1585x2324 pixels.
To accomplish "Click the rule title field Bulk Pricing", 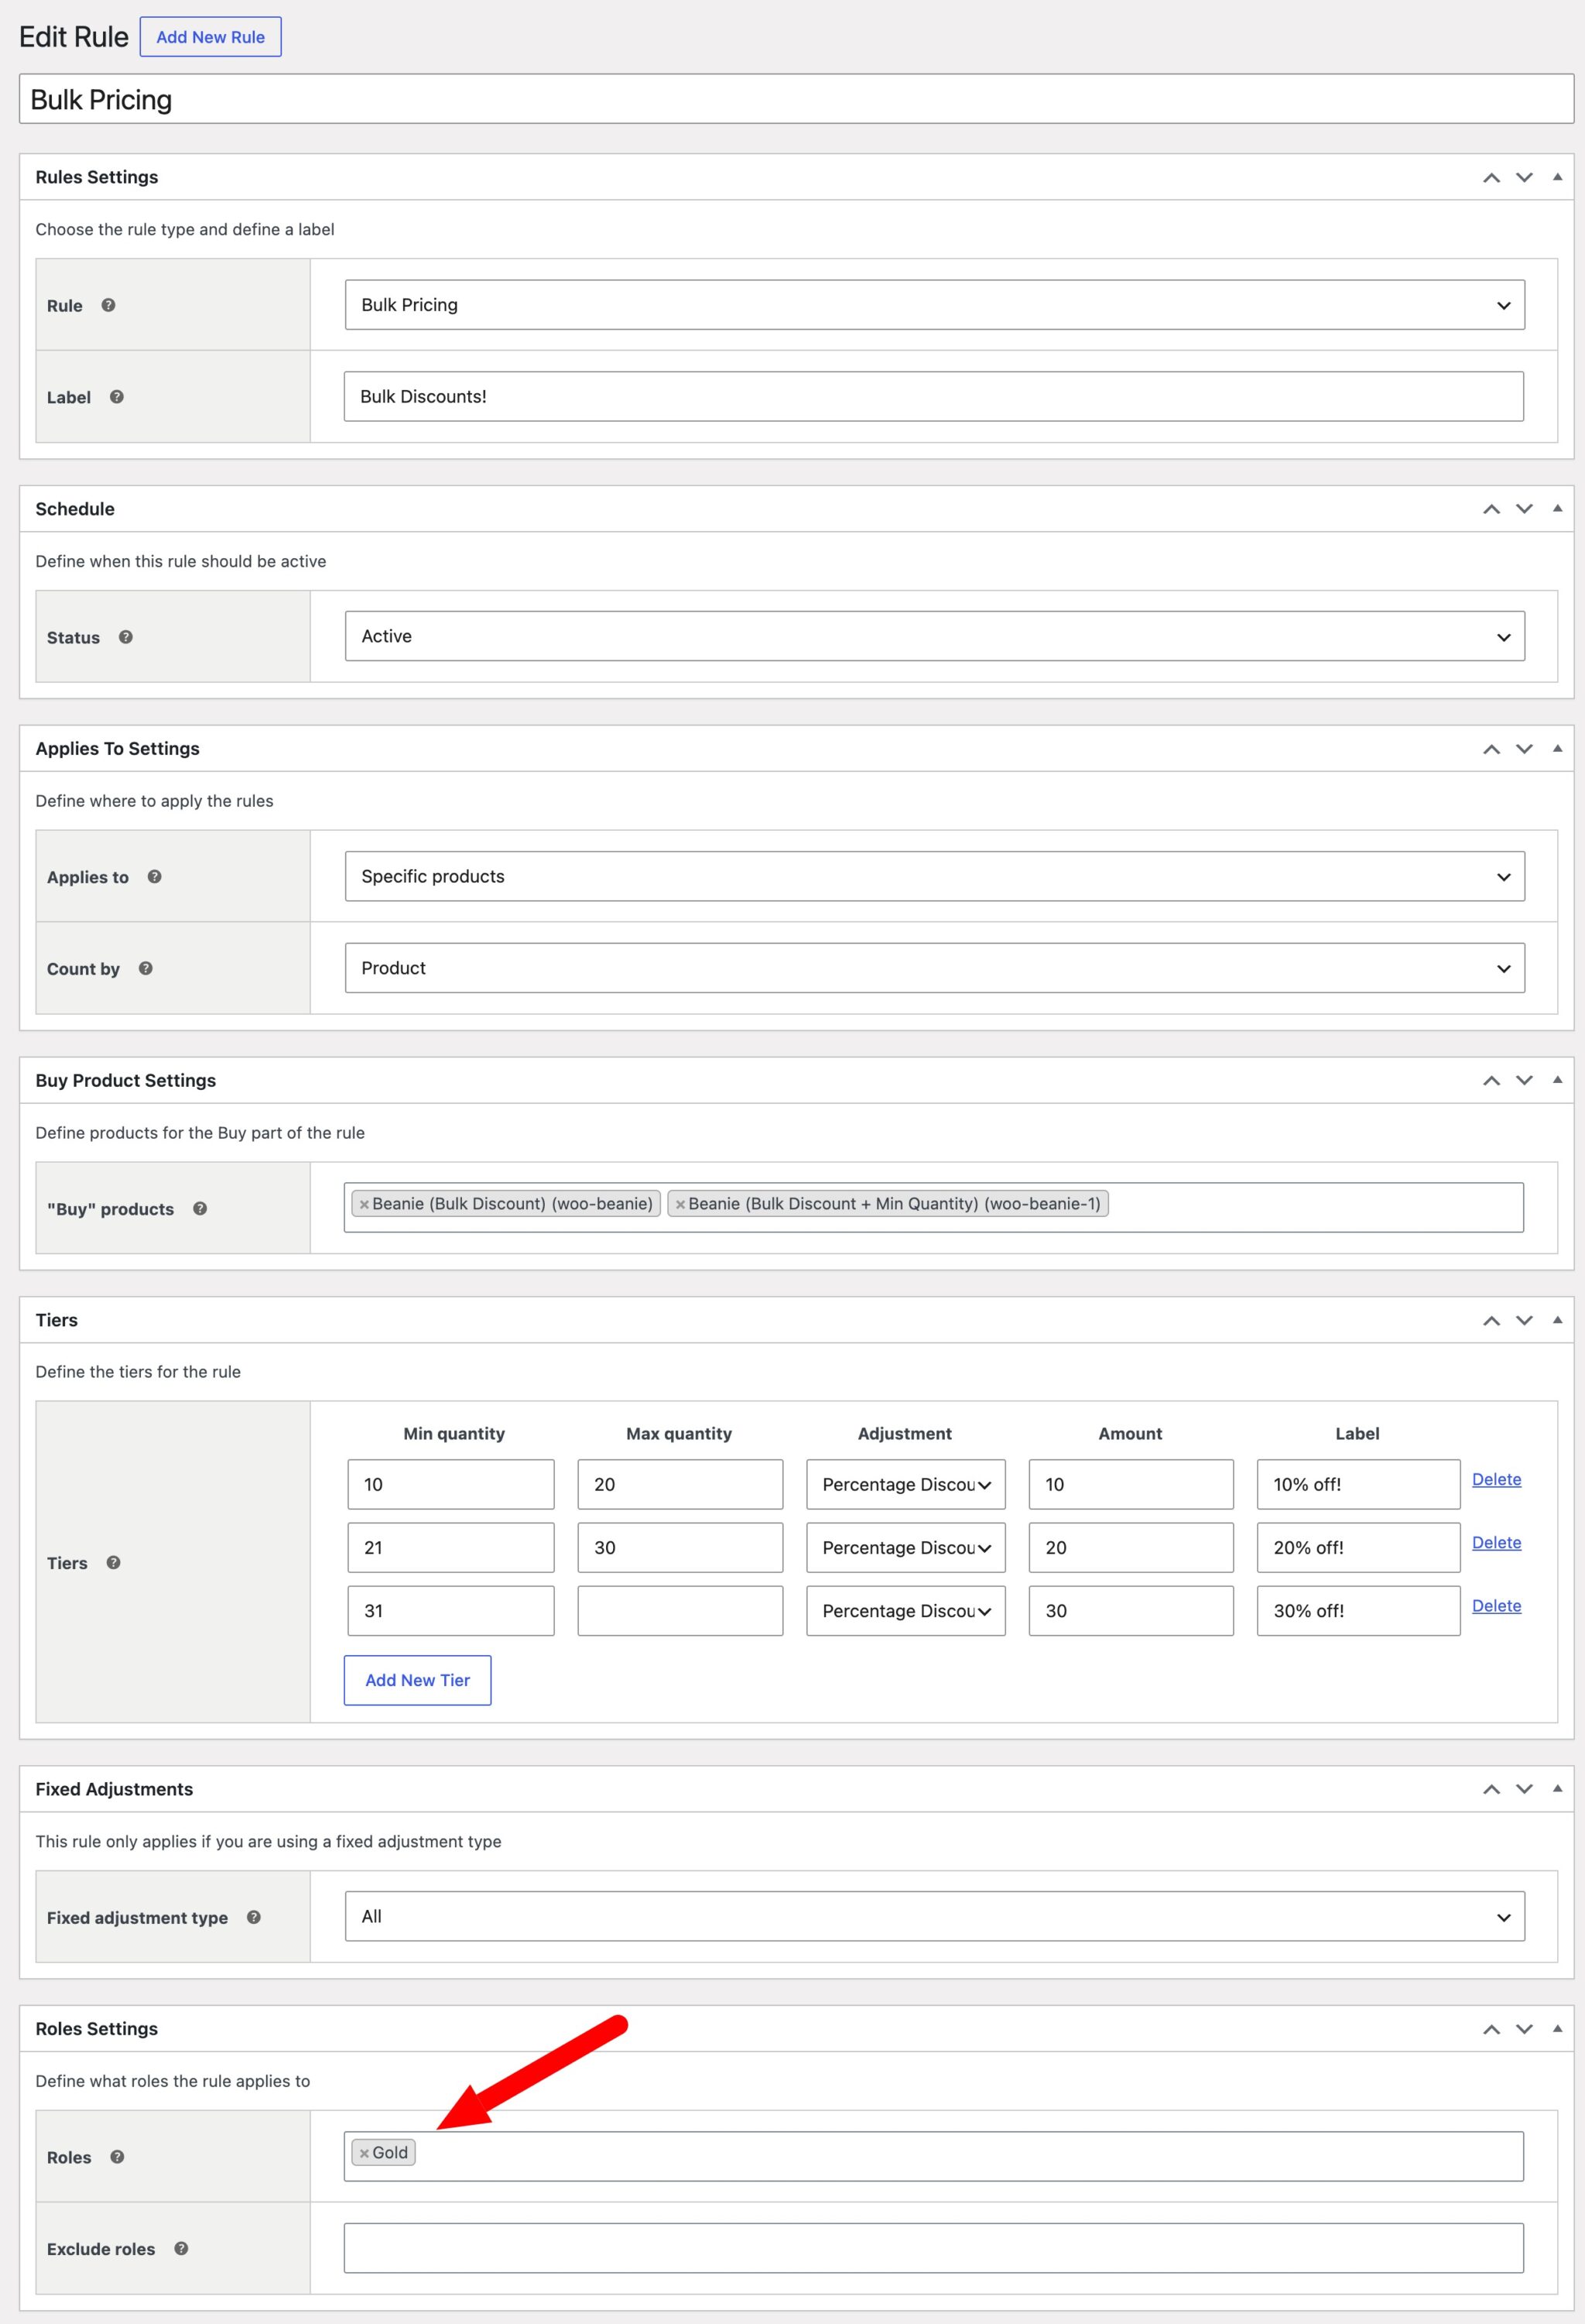I will (796, 99).
